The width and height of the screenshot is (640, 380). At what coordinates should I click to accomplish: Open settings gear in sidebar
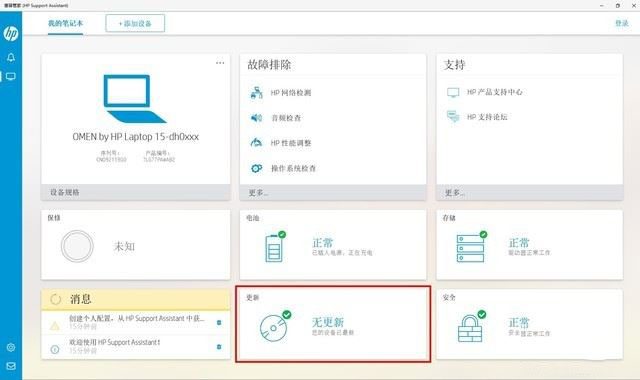[x=11, y=347]
